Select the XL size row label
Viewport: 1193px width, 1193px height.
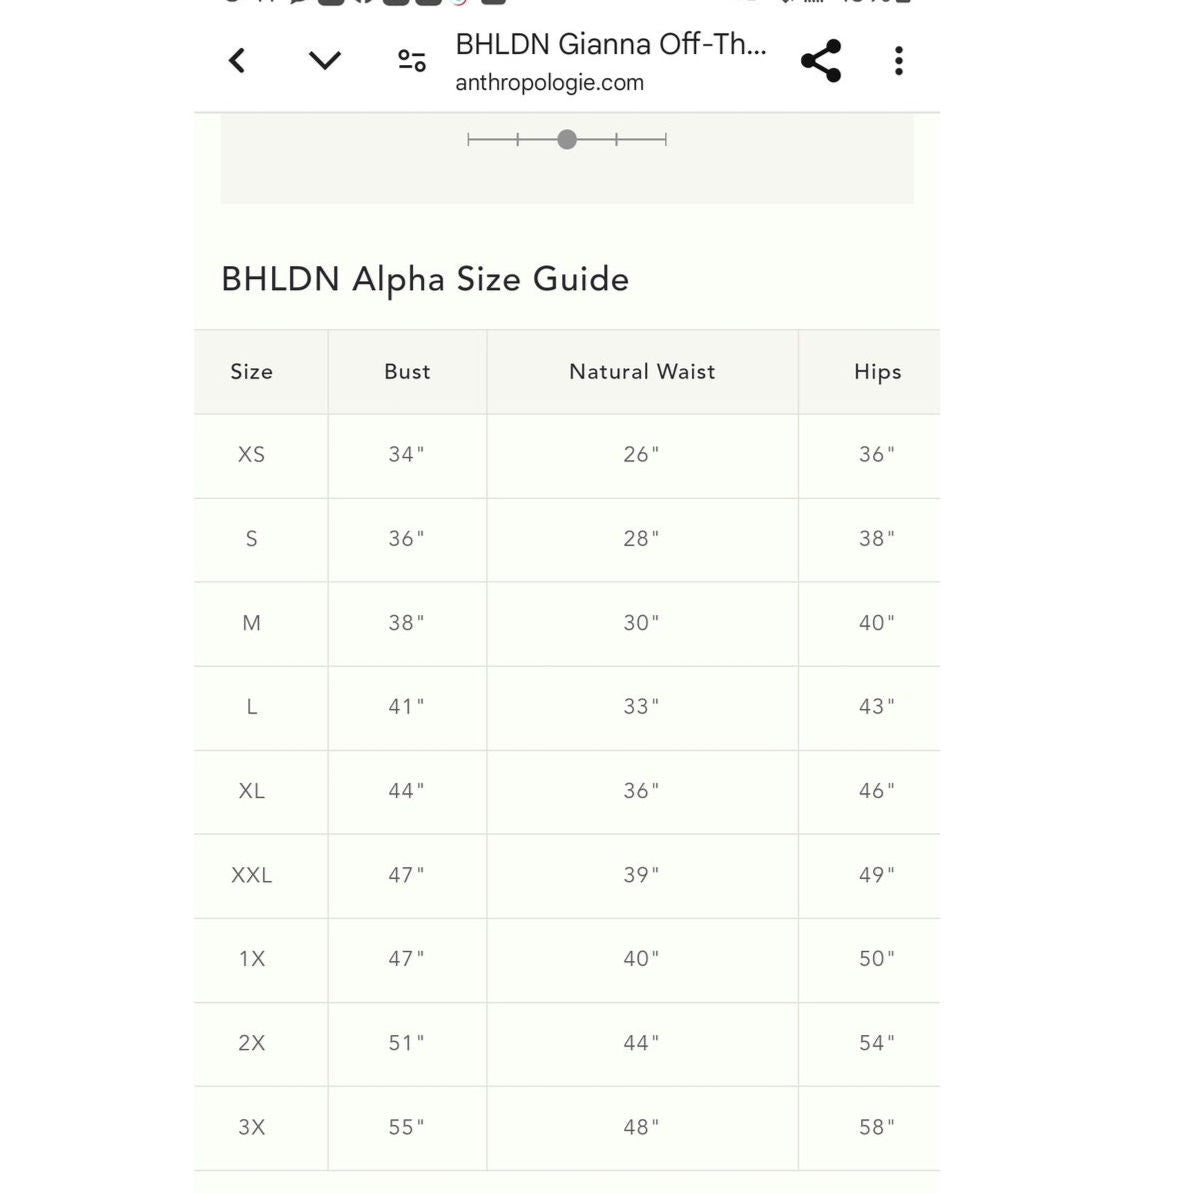pos(252,791)
